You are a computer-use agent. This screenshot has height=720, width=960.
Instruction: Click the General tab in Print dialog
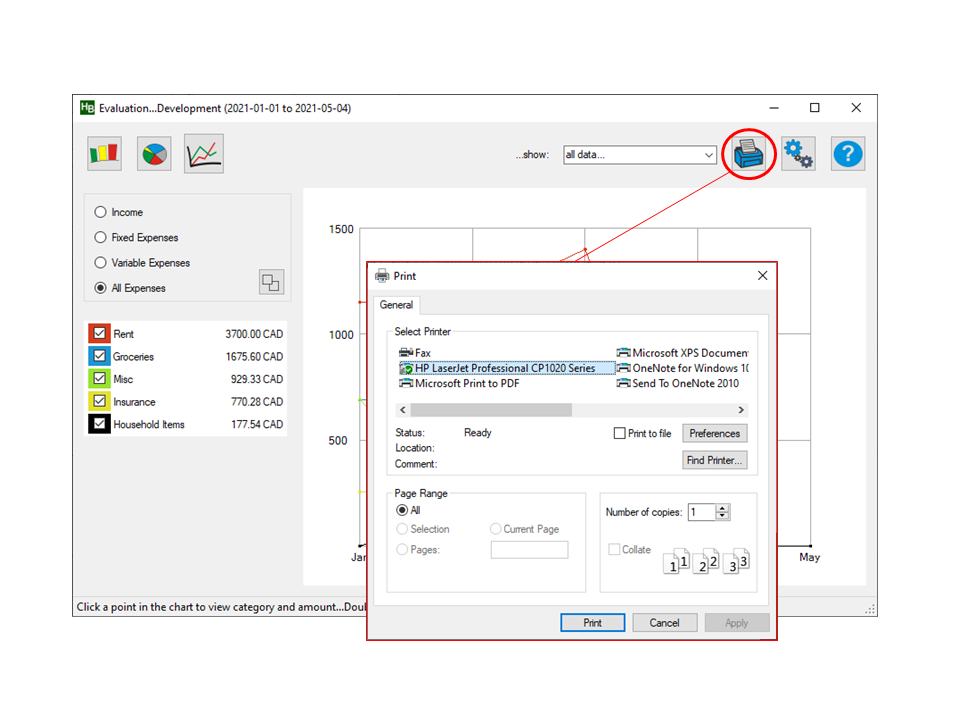click(397, 305)
